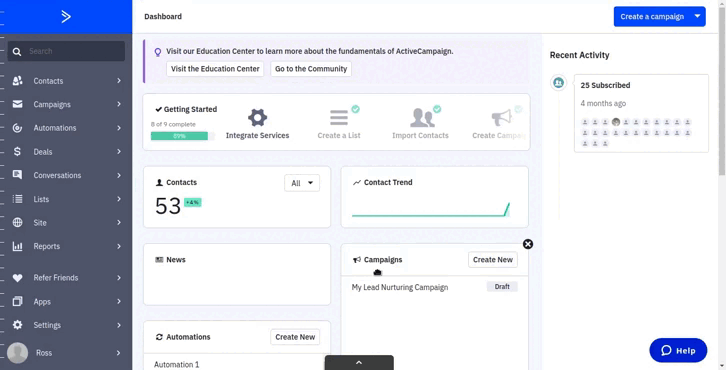Open Automations in the sidebar
726x370 pixels.
coord(55,128)
